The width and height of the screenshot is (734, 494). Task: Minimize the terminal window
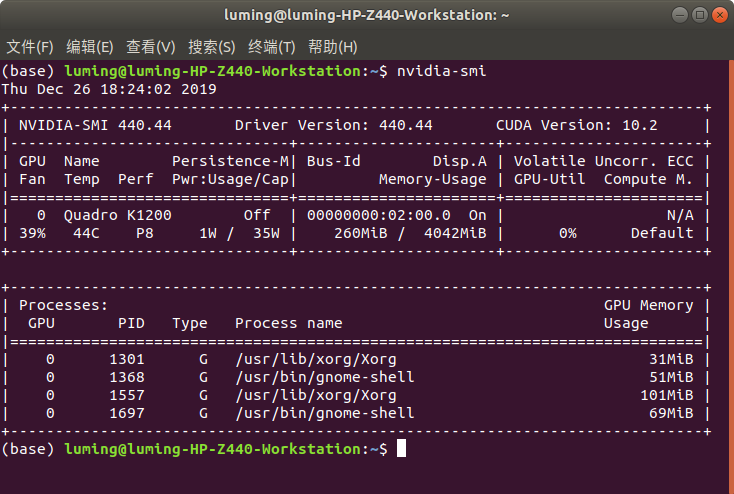(680, 15)
